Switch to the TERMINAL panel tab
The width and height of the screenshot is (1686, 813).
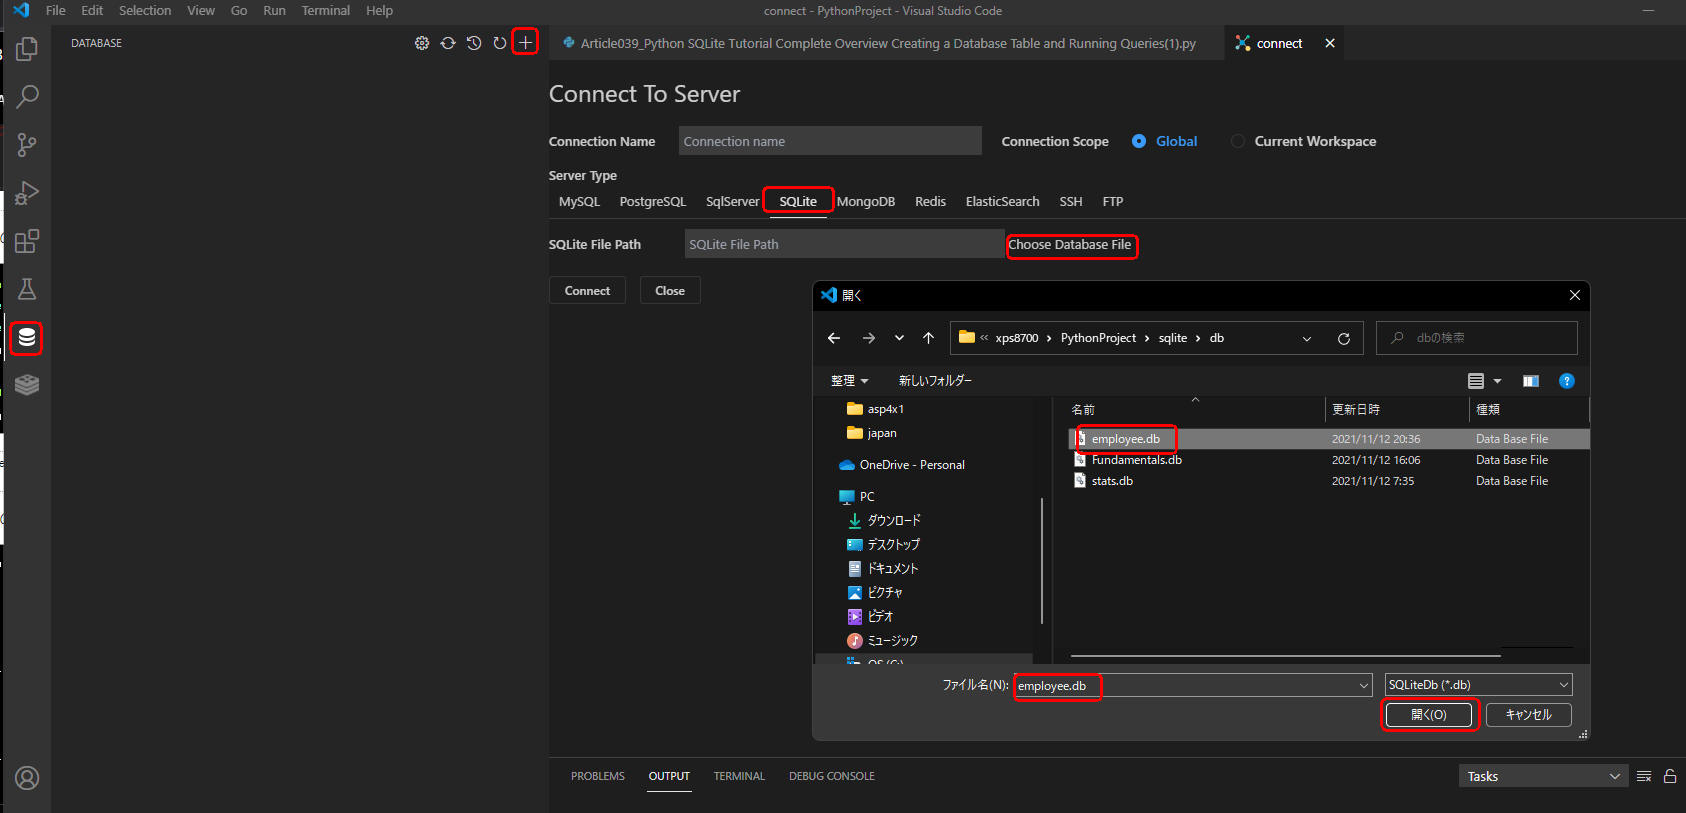coord(739,776)
